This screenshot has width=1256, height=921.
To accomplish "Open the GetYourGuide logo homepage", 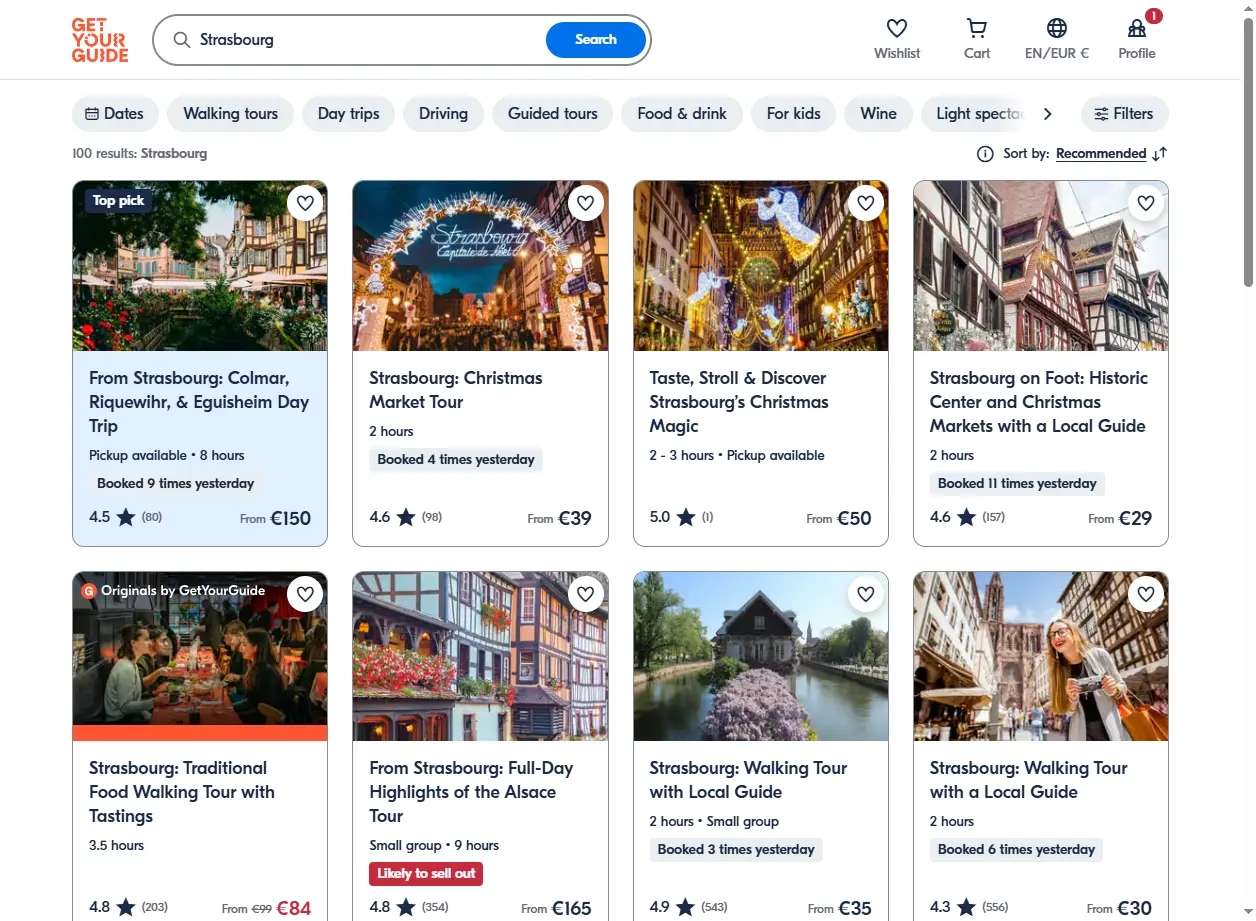I will coord(100,40).
